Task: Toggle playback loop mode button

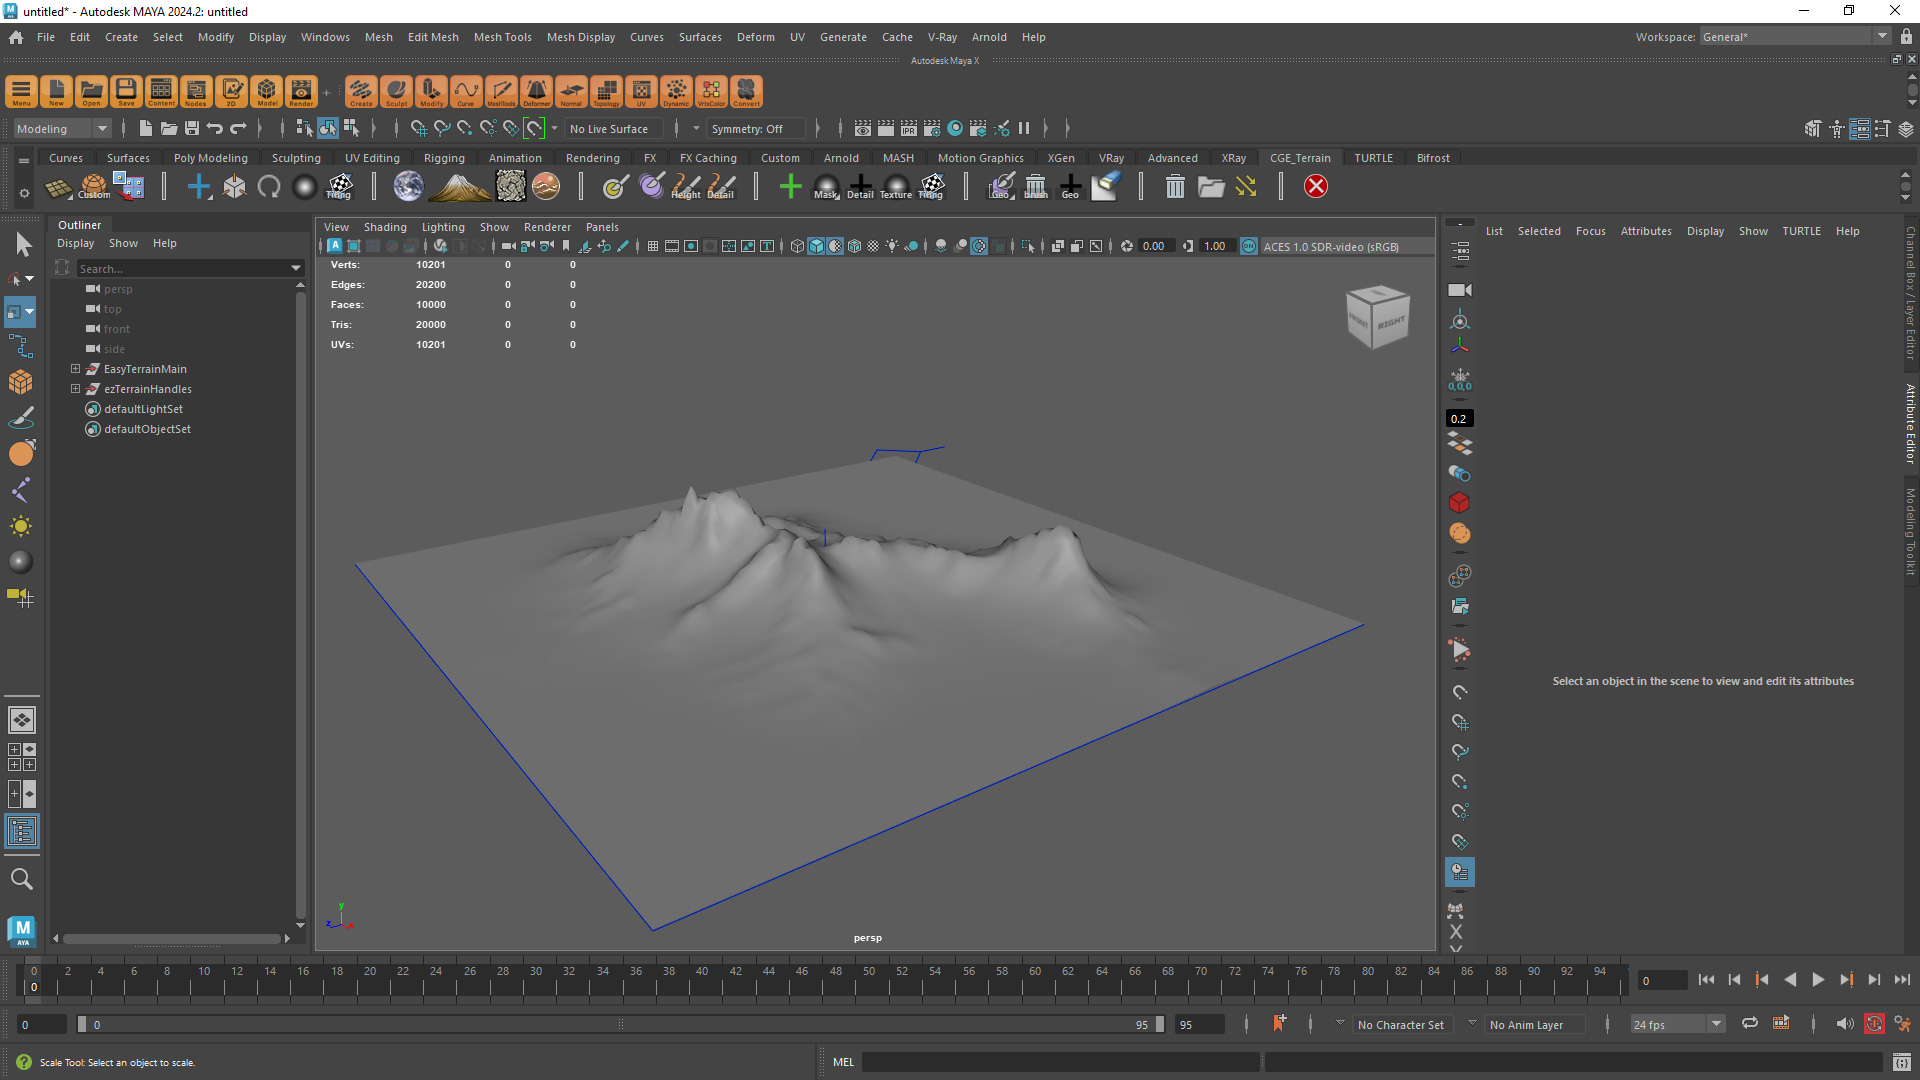Action: 1749,1024
